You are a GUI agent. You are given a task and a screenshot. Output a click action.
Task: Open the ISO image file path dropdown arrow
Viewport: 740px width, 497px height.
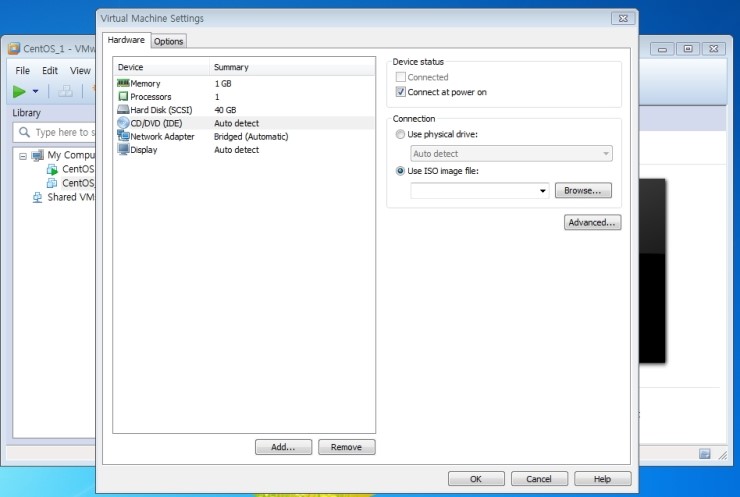pyautogui.click(x=543, y=191)
